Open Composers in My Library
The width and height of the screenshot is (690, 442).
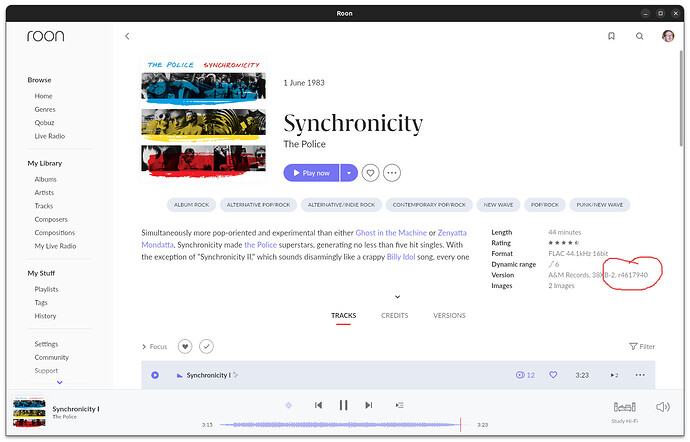pos(51,220)
